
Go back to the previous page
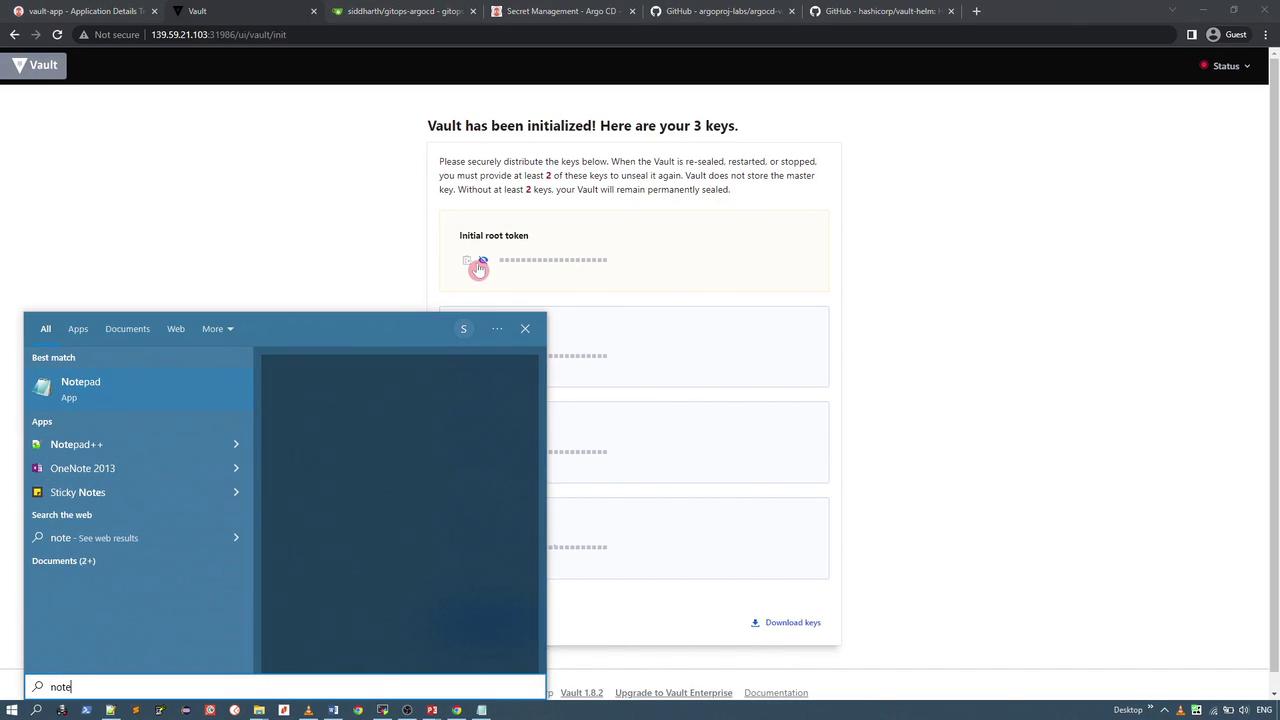pyautogui.click(x=14, y=35)
